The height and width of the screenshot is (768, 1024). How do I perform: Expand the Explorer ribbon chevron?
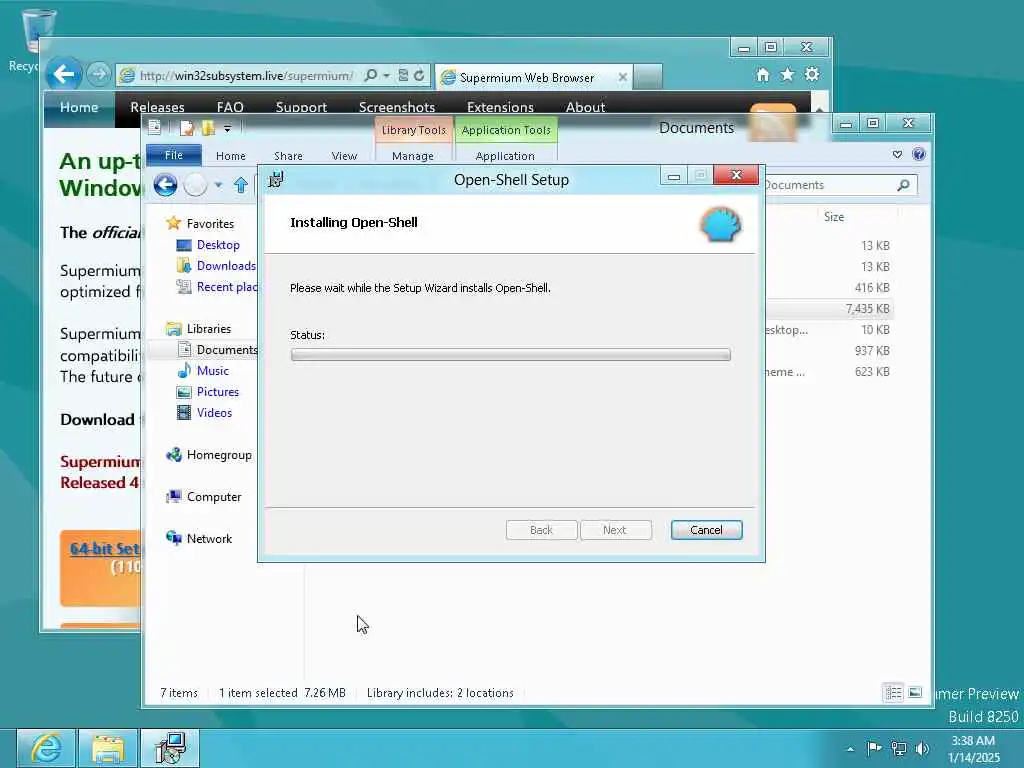click(x=897, y=154)
